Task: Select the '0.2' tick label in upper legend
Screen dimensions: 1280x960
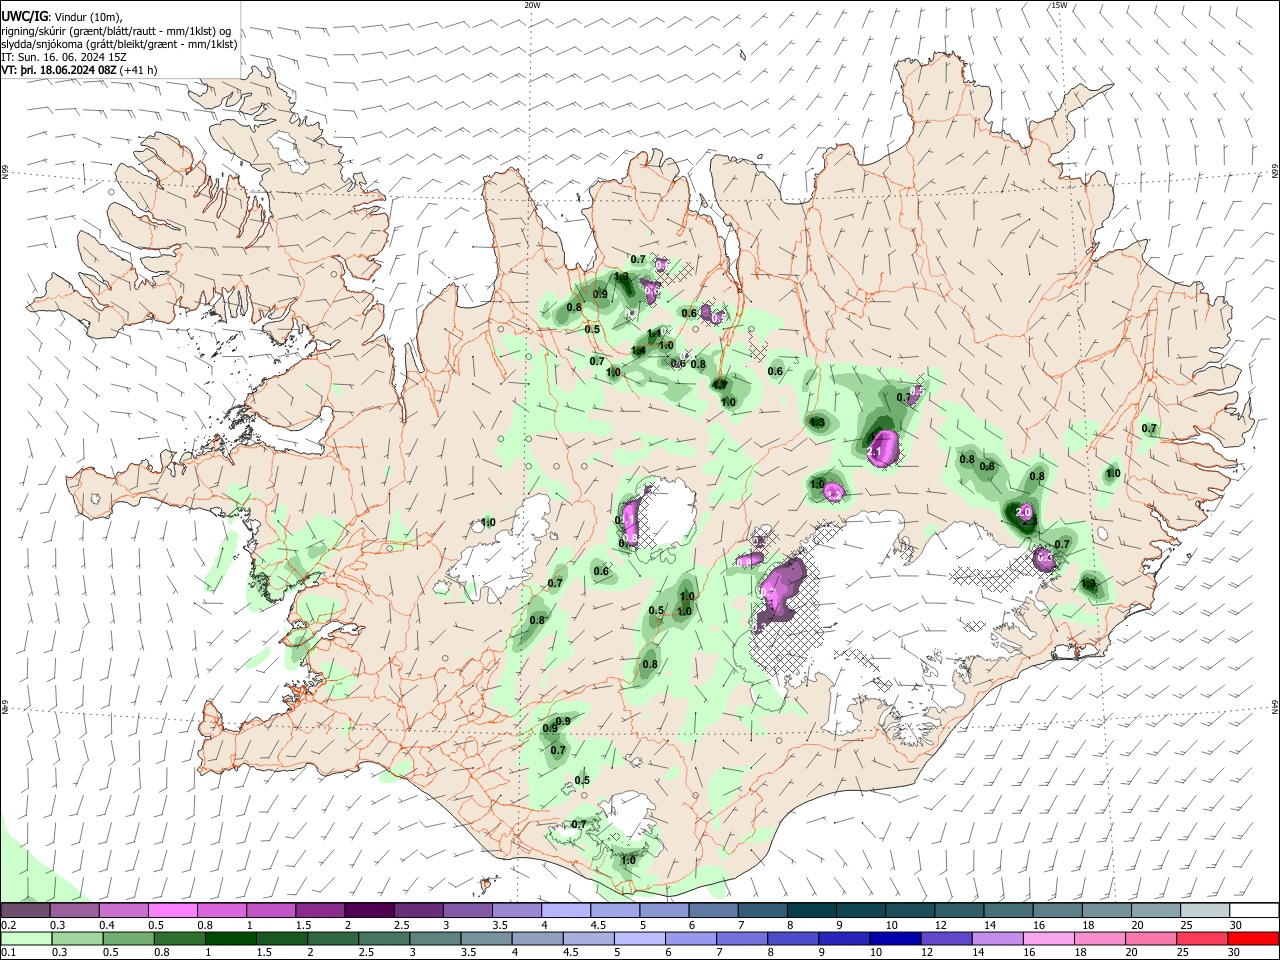Action: [7, 925]
